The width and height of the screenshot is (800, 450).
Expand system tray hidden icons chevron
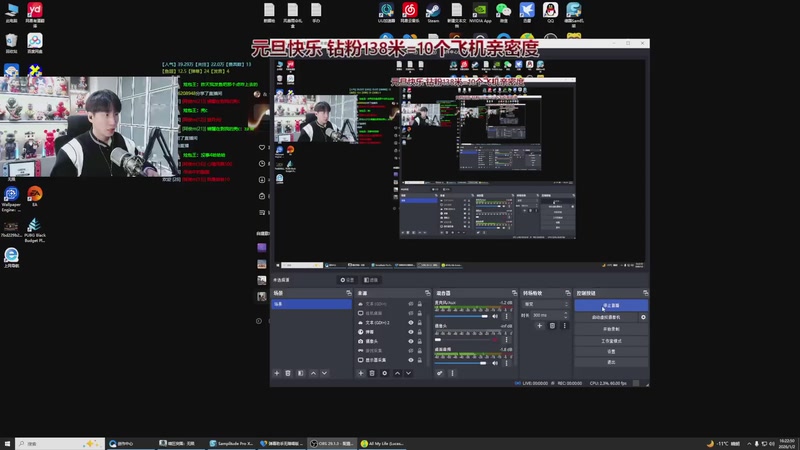(748, 443)
